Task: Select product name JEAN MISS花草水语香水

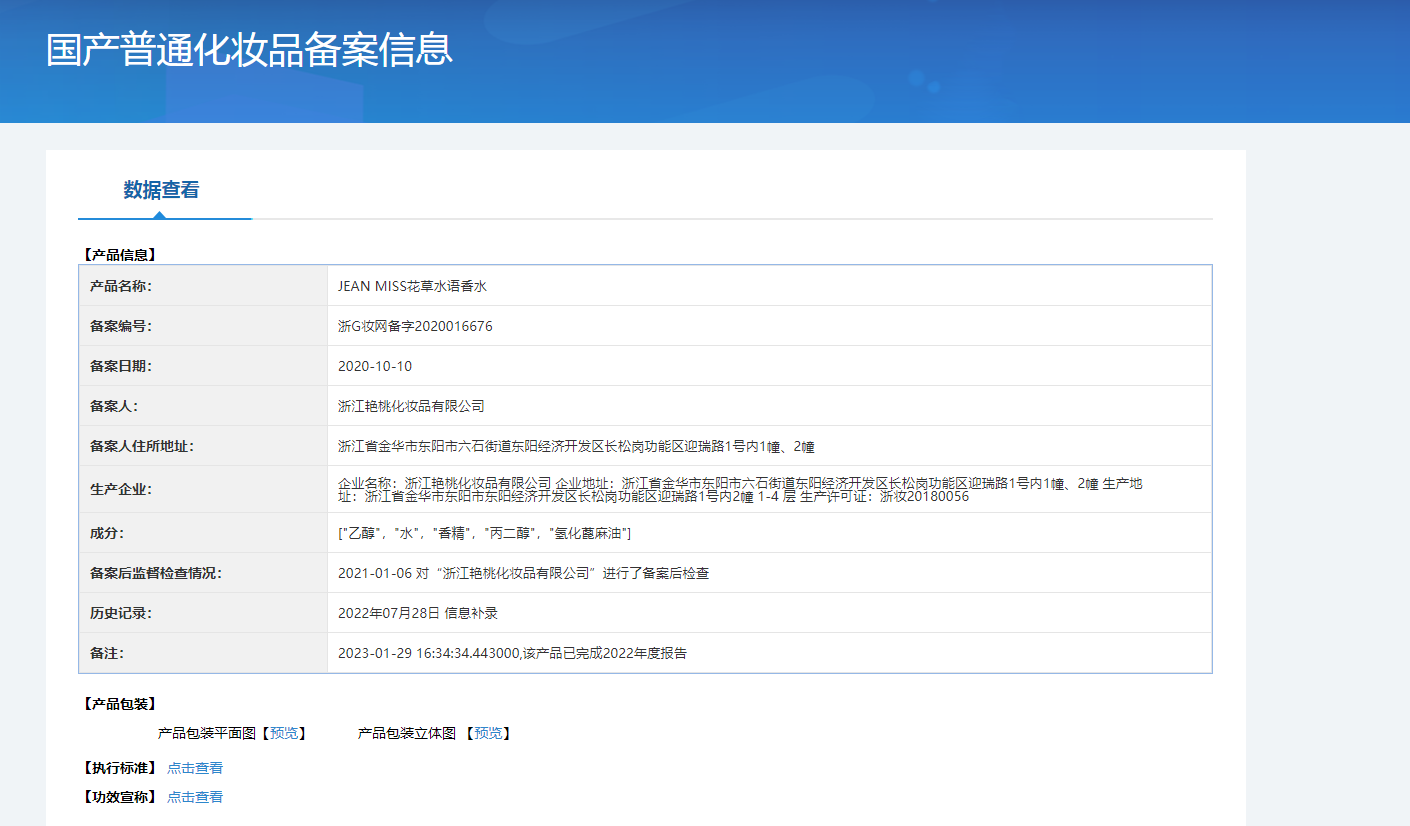Action: 412,286
